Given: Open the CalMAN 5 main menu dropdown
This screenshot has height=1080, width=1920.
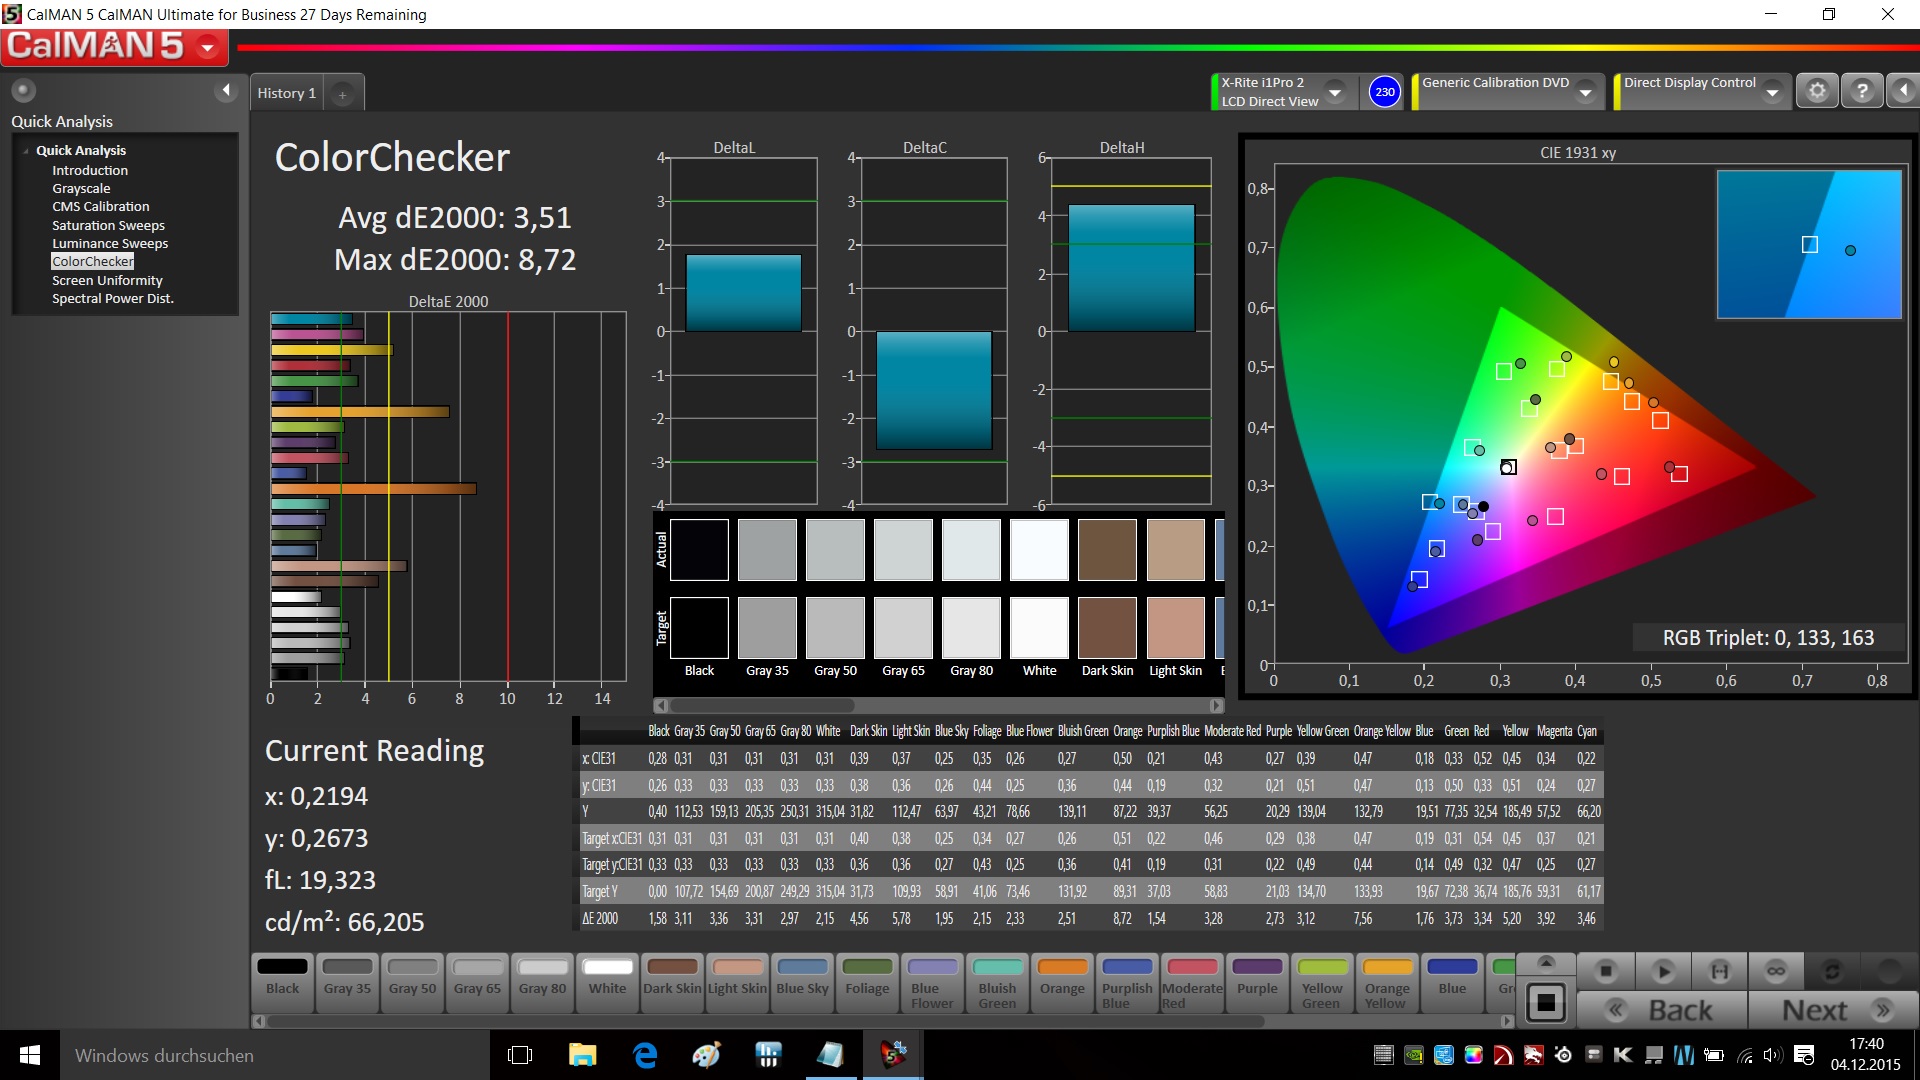Looking at the screenshot, I should coord(208,47).
